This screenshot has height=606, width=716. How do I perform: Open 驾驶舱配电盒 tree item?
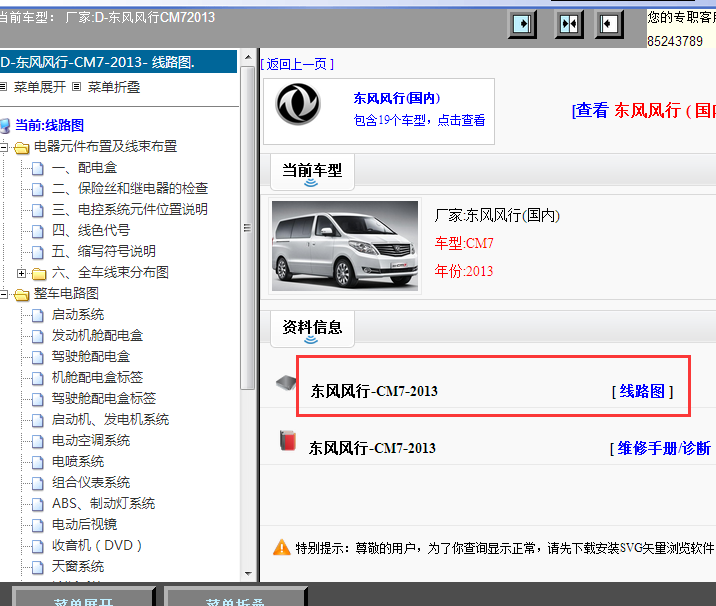(91, 356)
